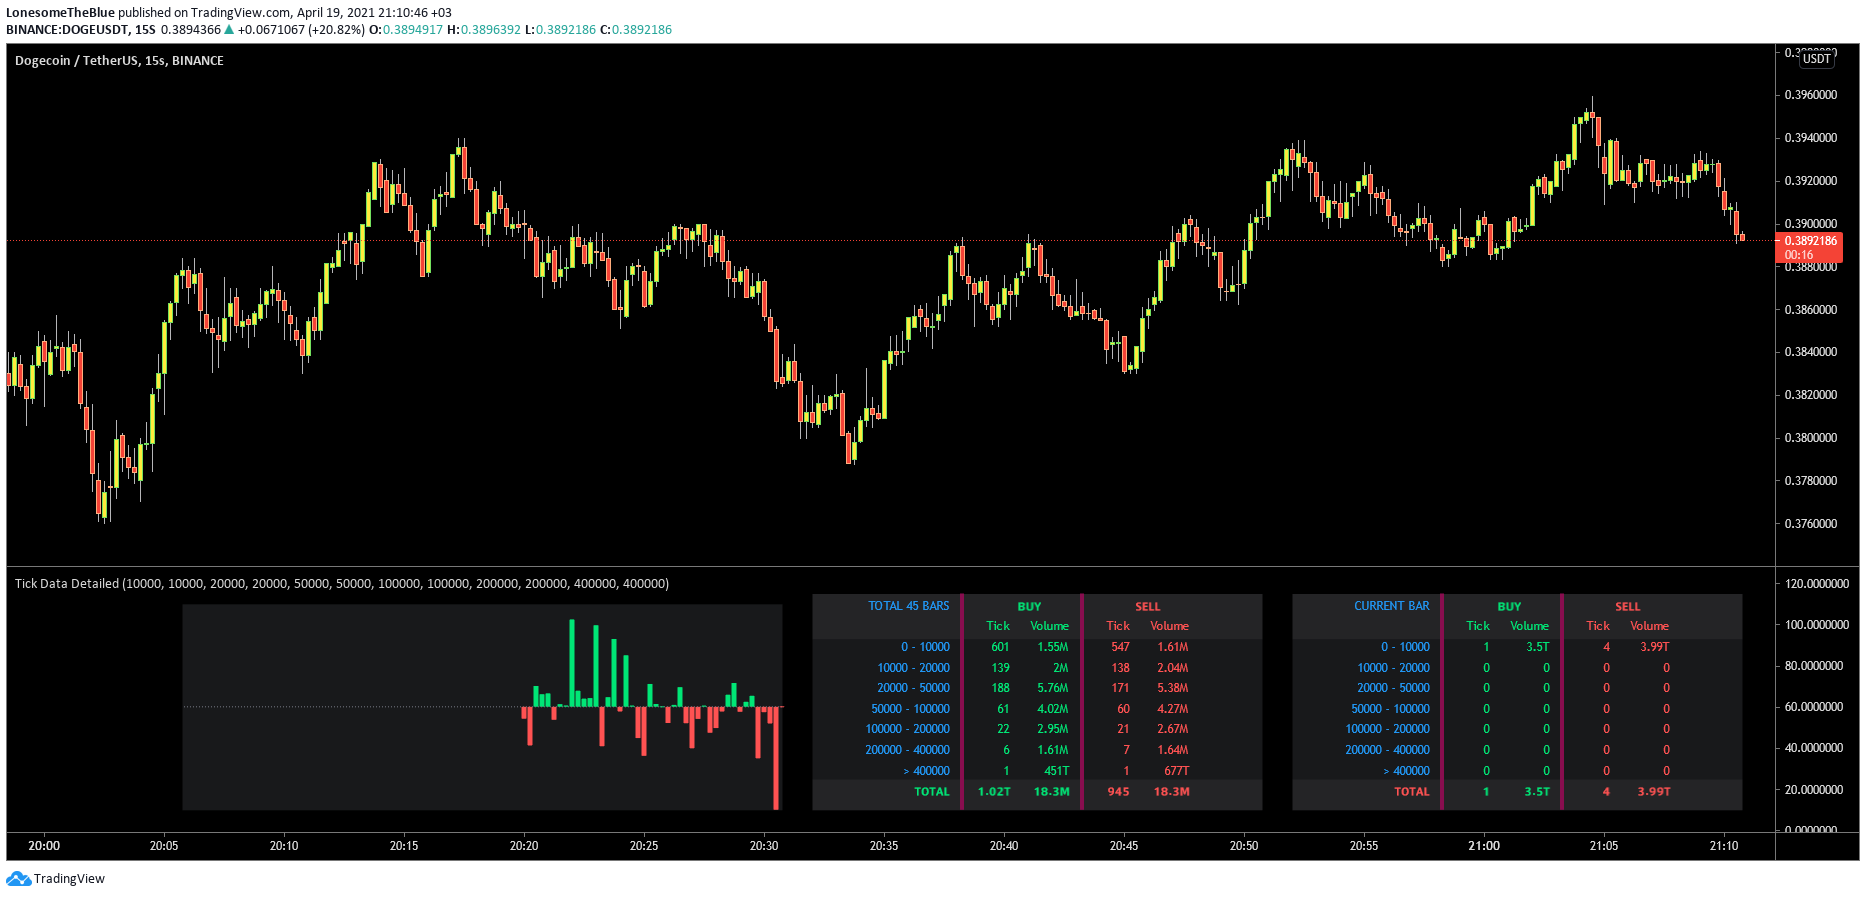Click the Tick Data Detailed indicator title
1866x897 pixels.
(341, 584)
